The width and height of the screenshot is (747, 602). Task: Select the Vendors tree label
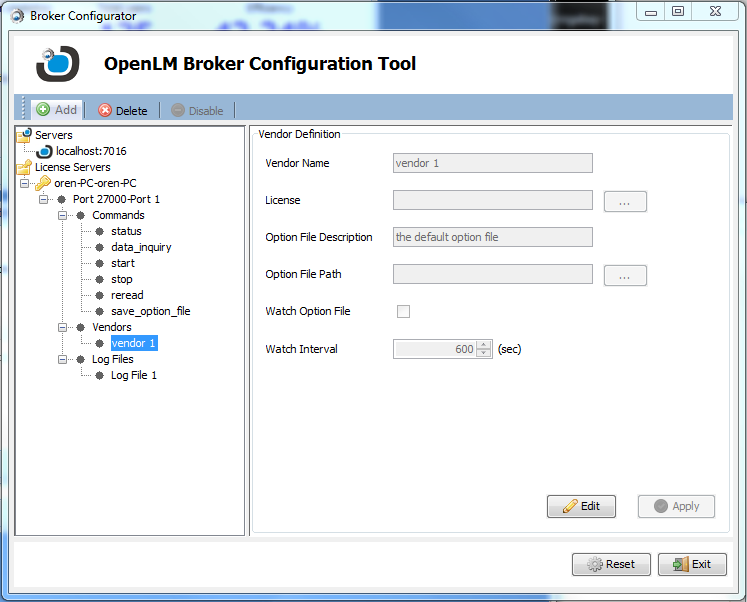tap(111, 327)
